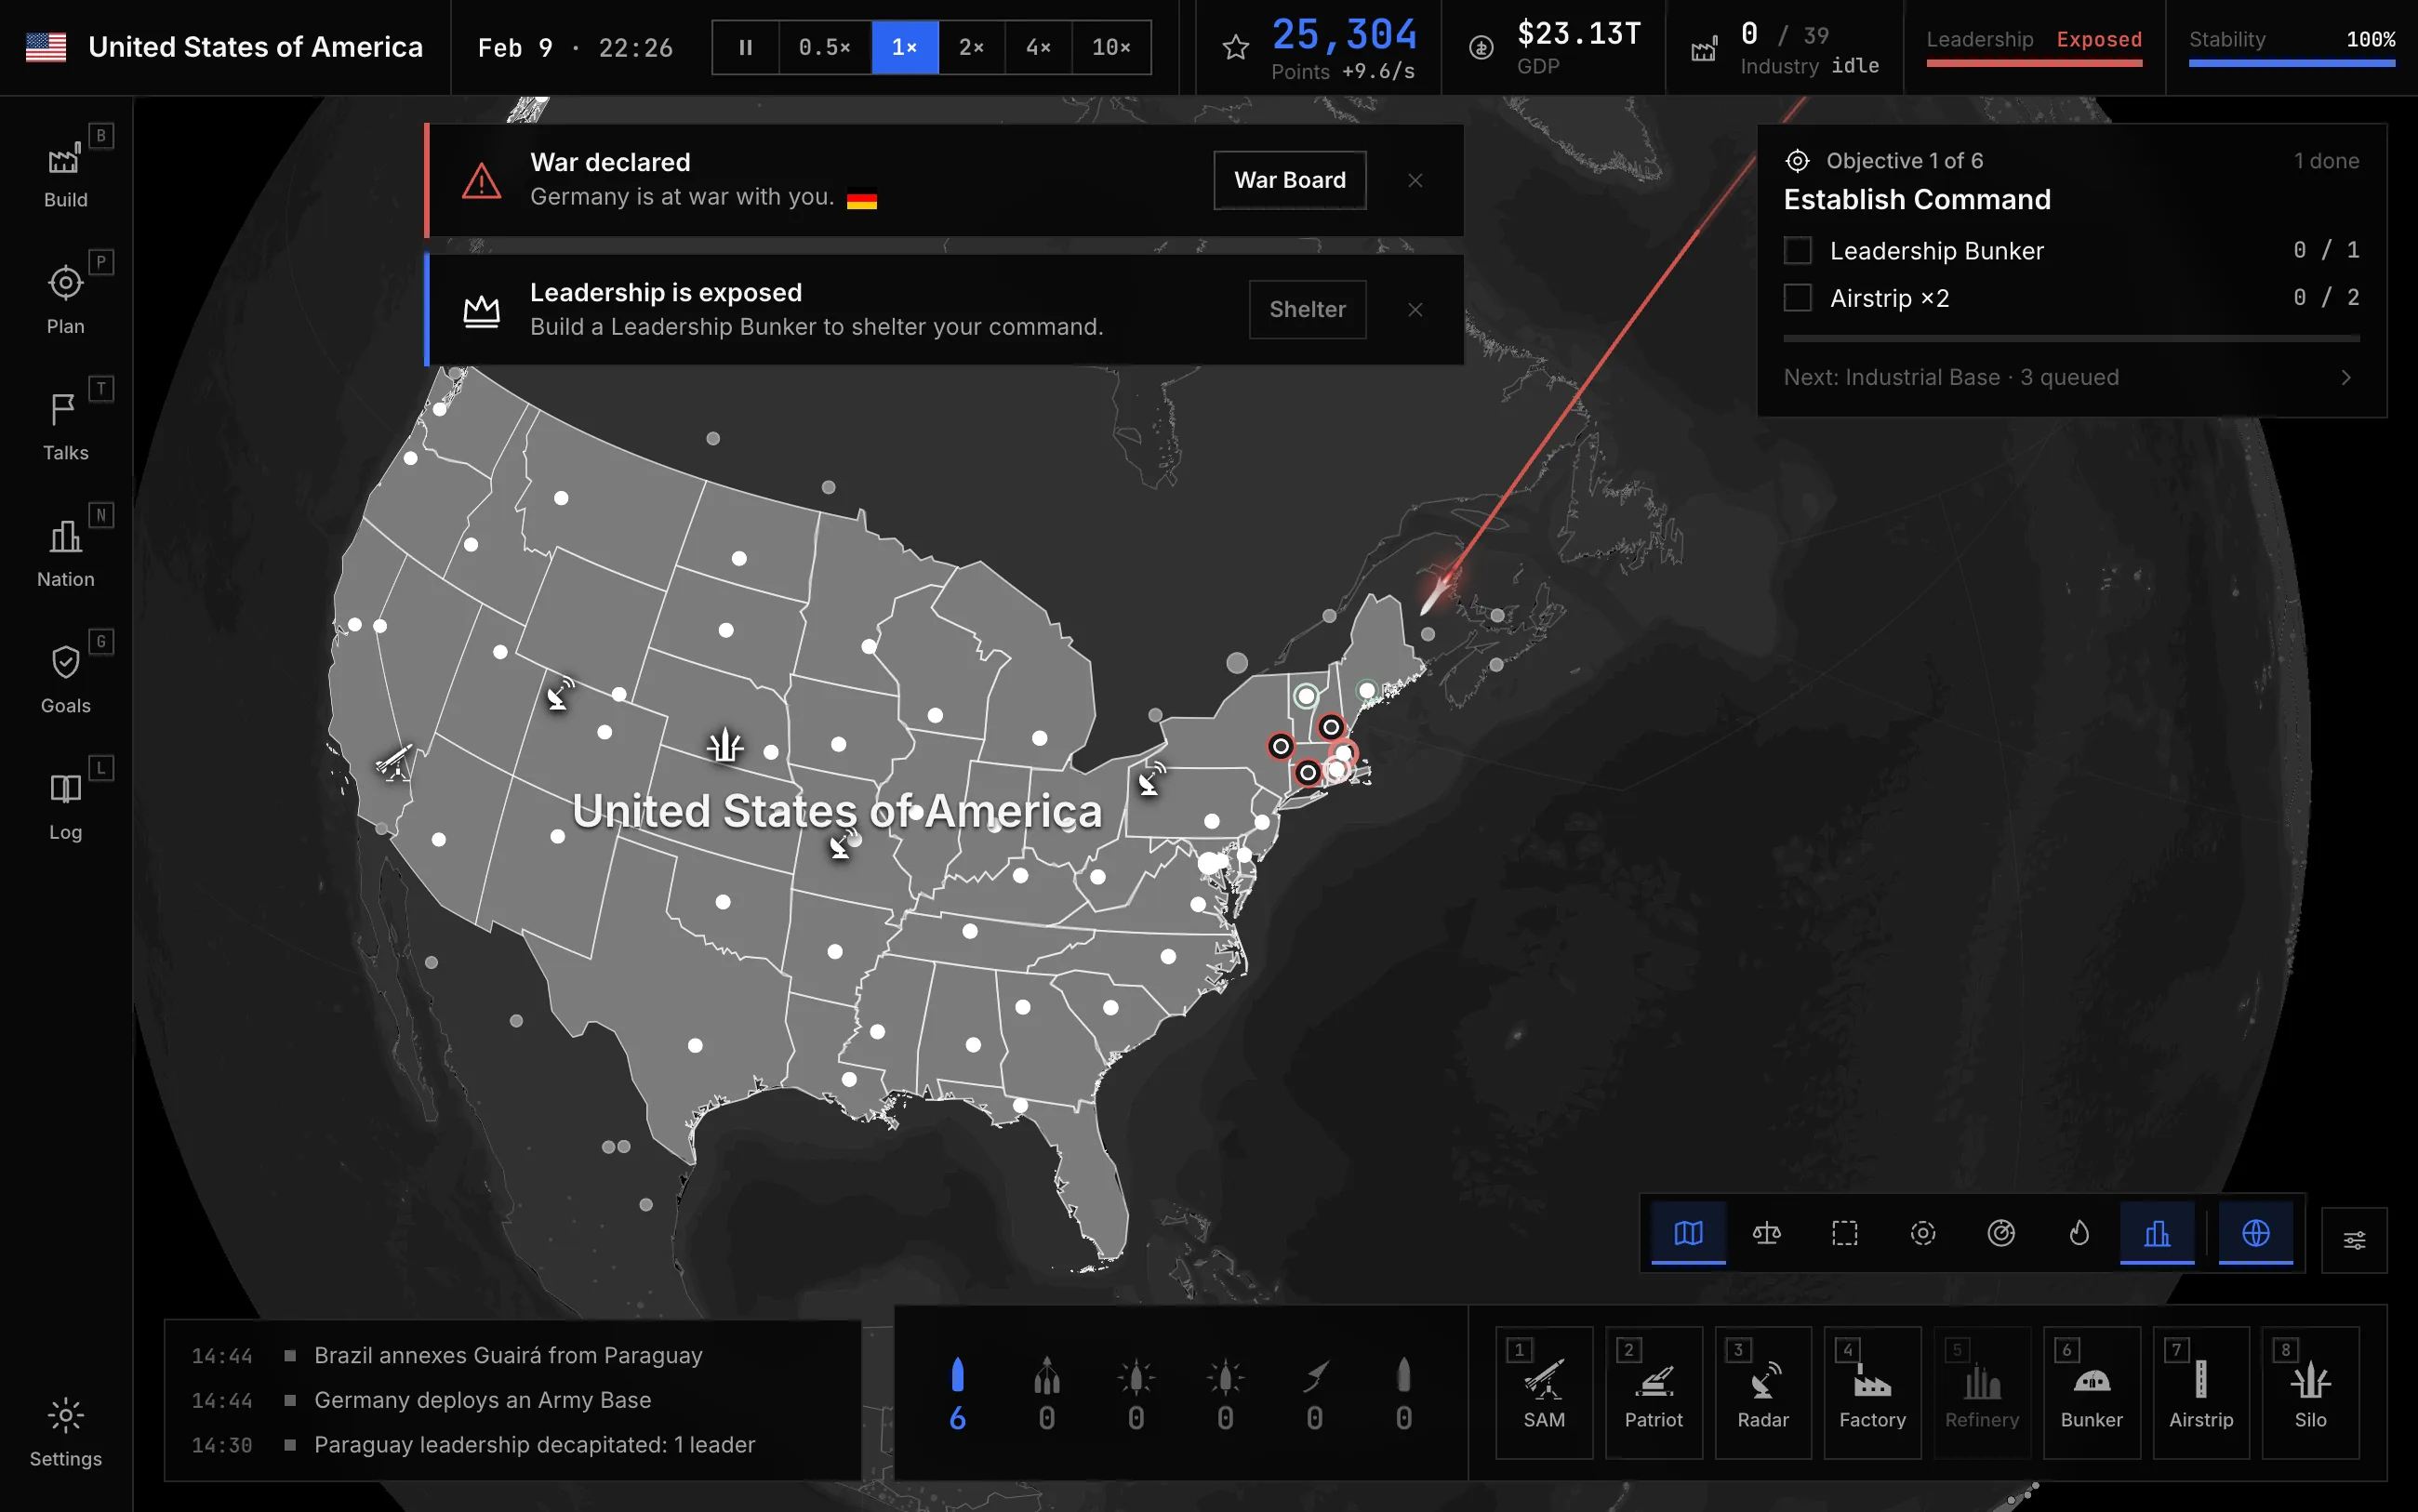Dismiss the War declared notification
Screen dimensions: 2418x1512
click(1415, 180)
